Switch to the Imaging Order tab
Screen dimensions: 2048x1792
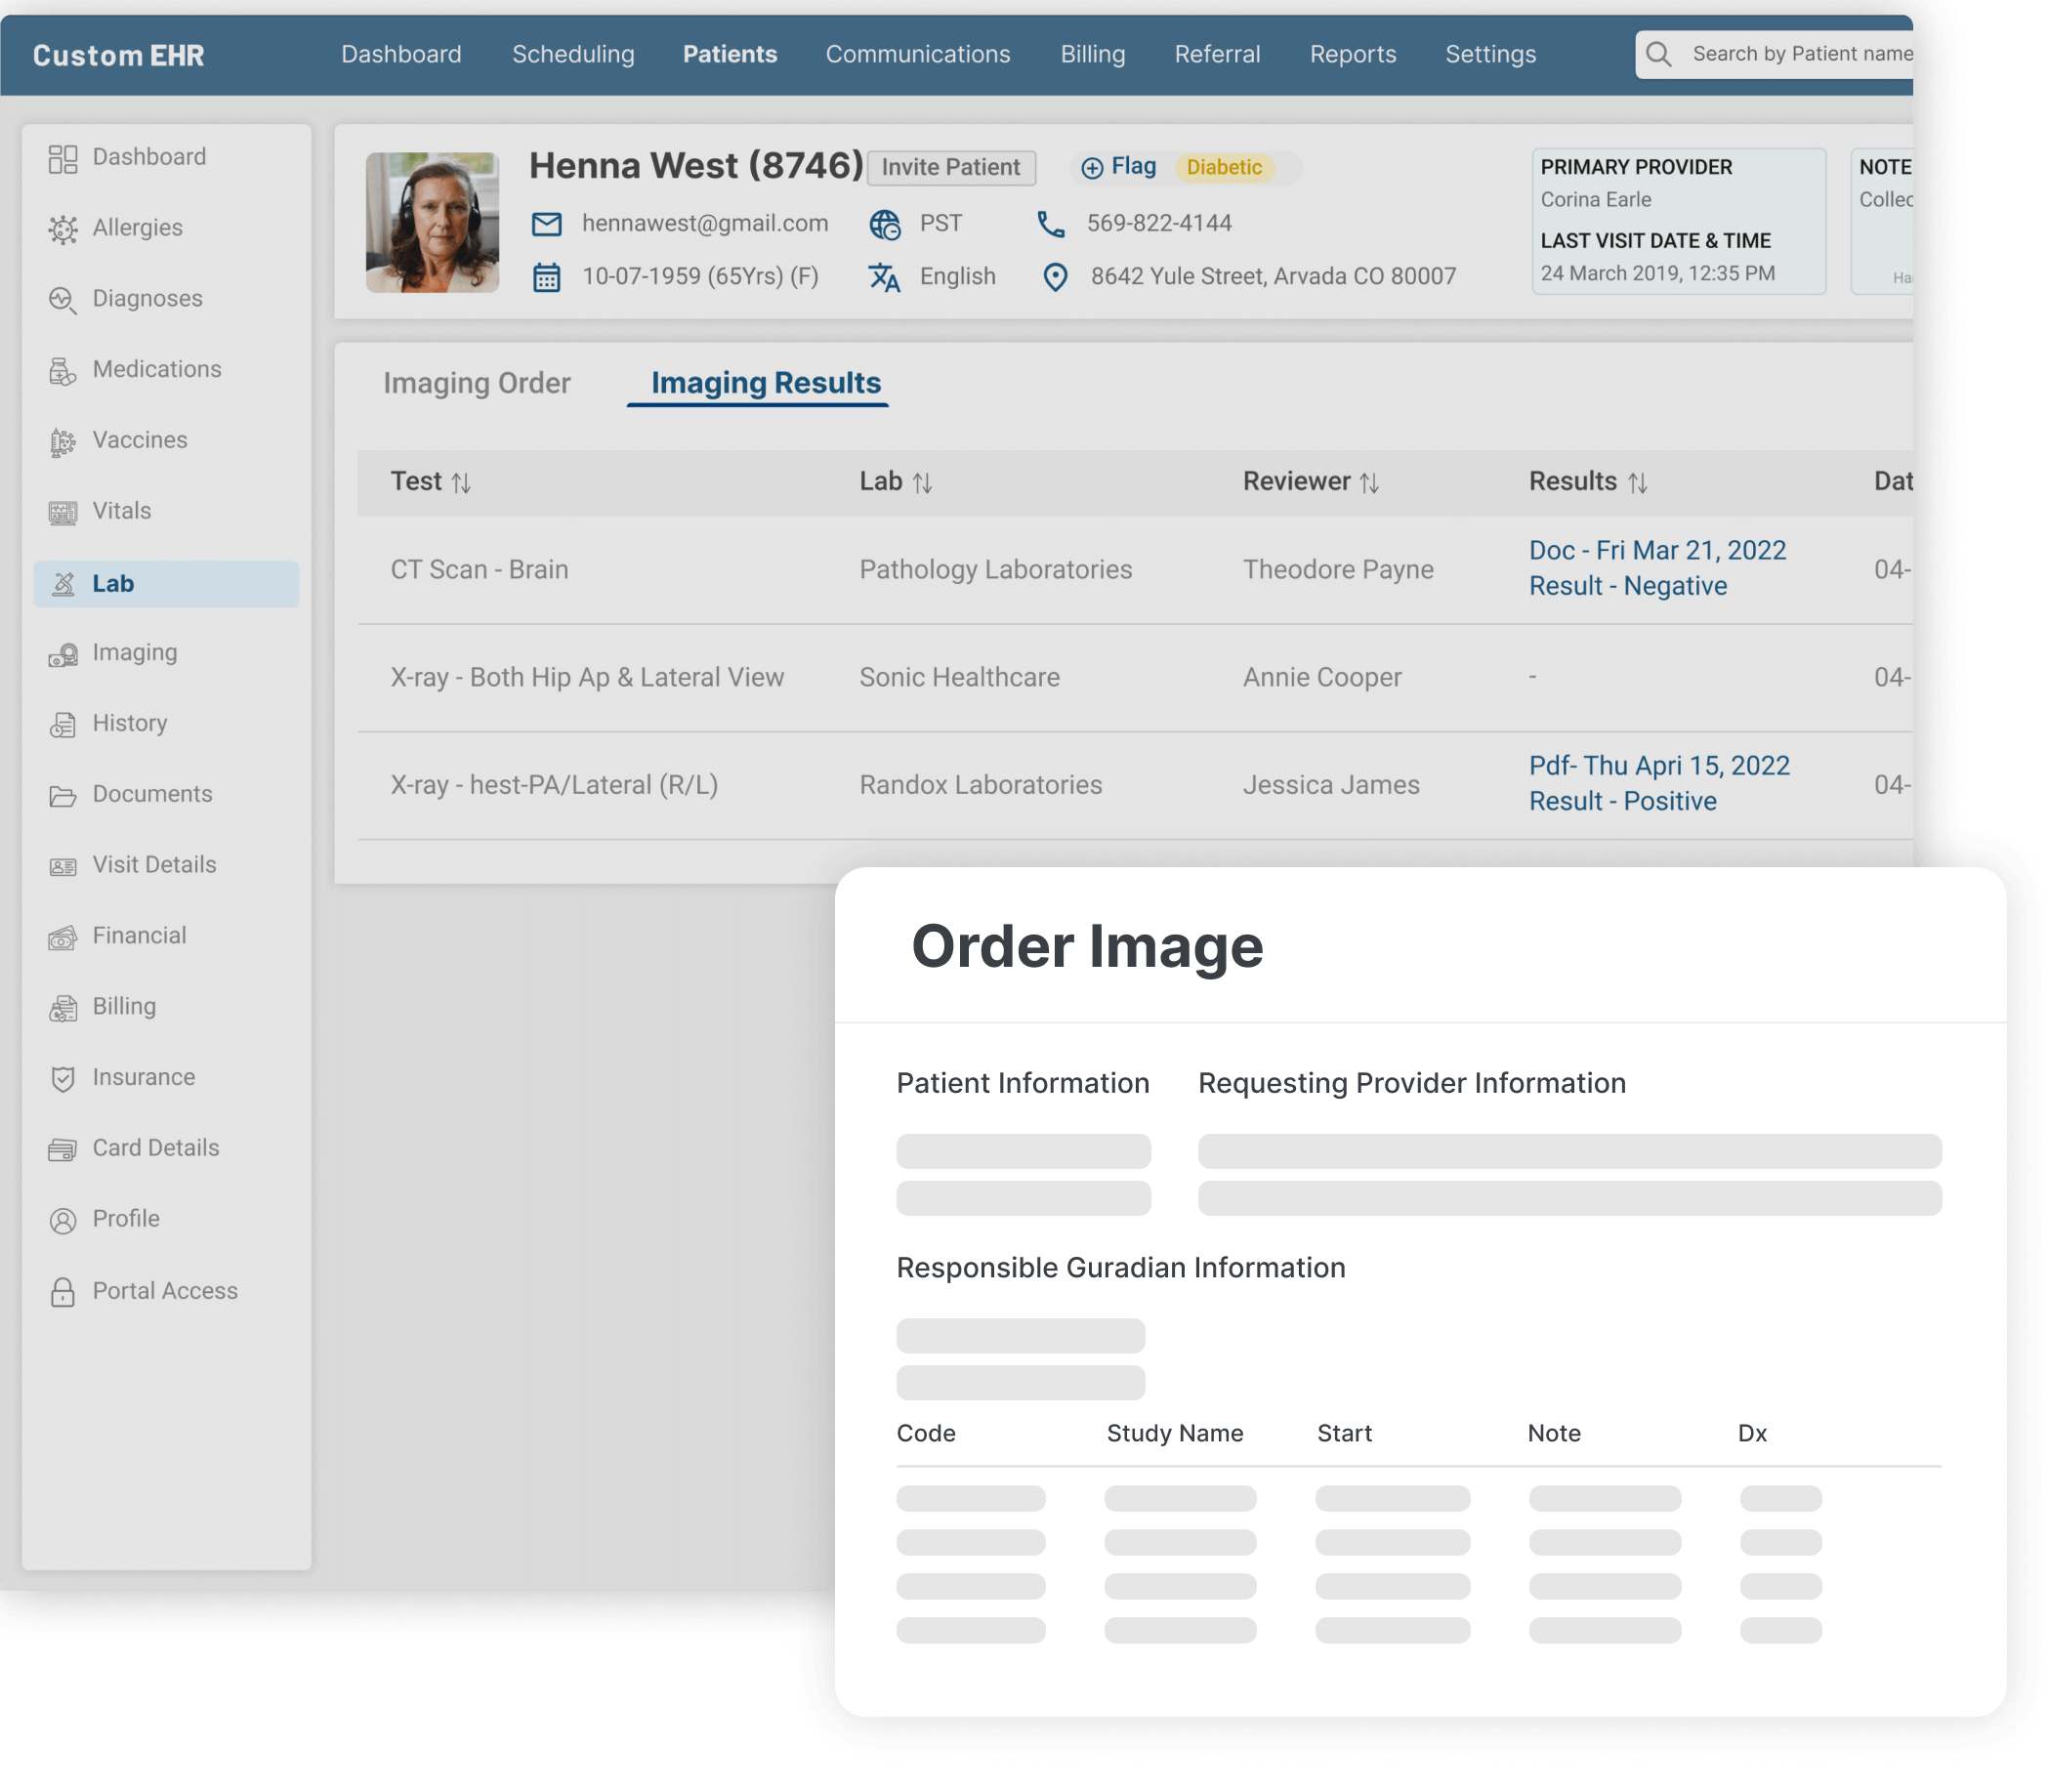point(476,383)
